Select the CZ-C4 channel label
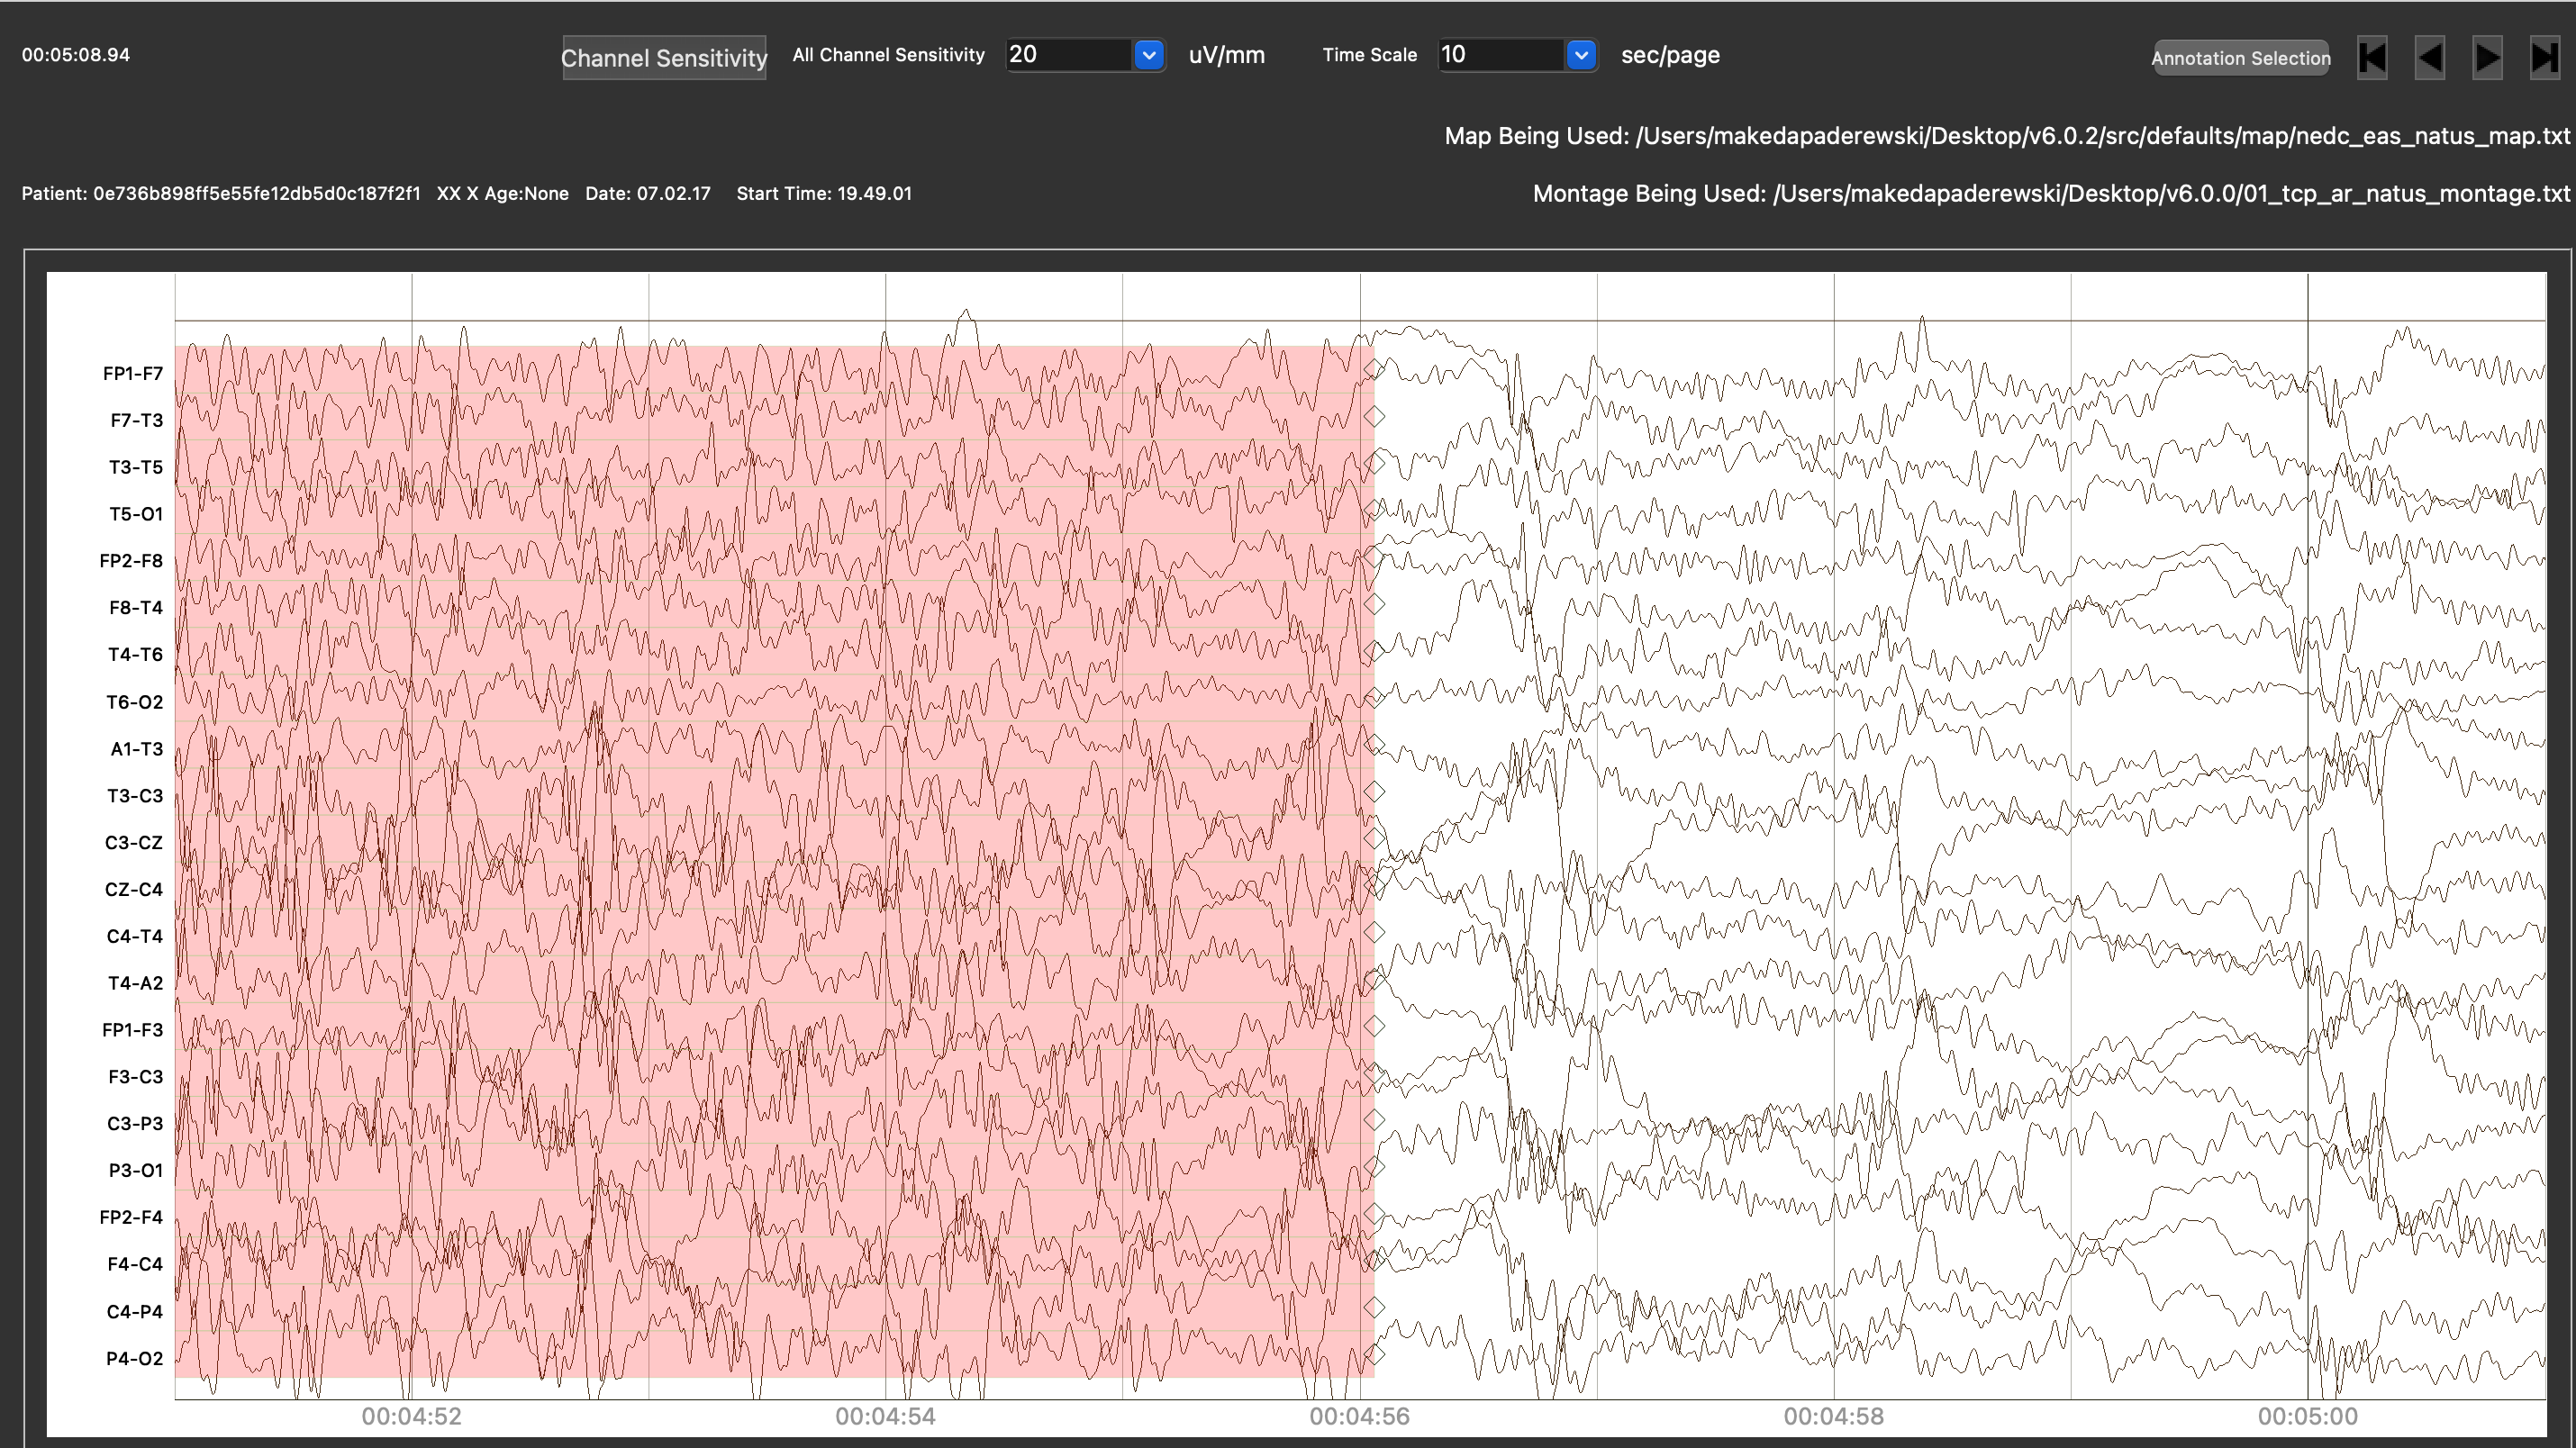The width and height of the screenshot is (2576, 1448). [133, 889]
